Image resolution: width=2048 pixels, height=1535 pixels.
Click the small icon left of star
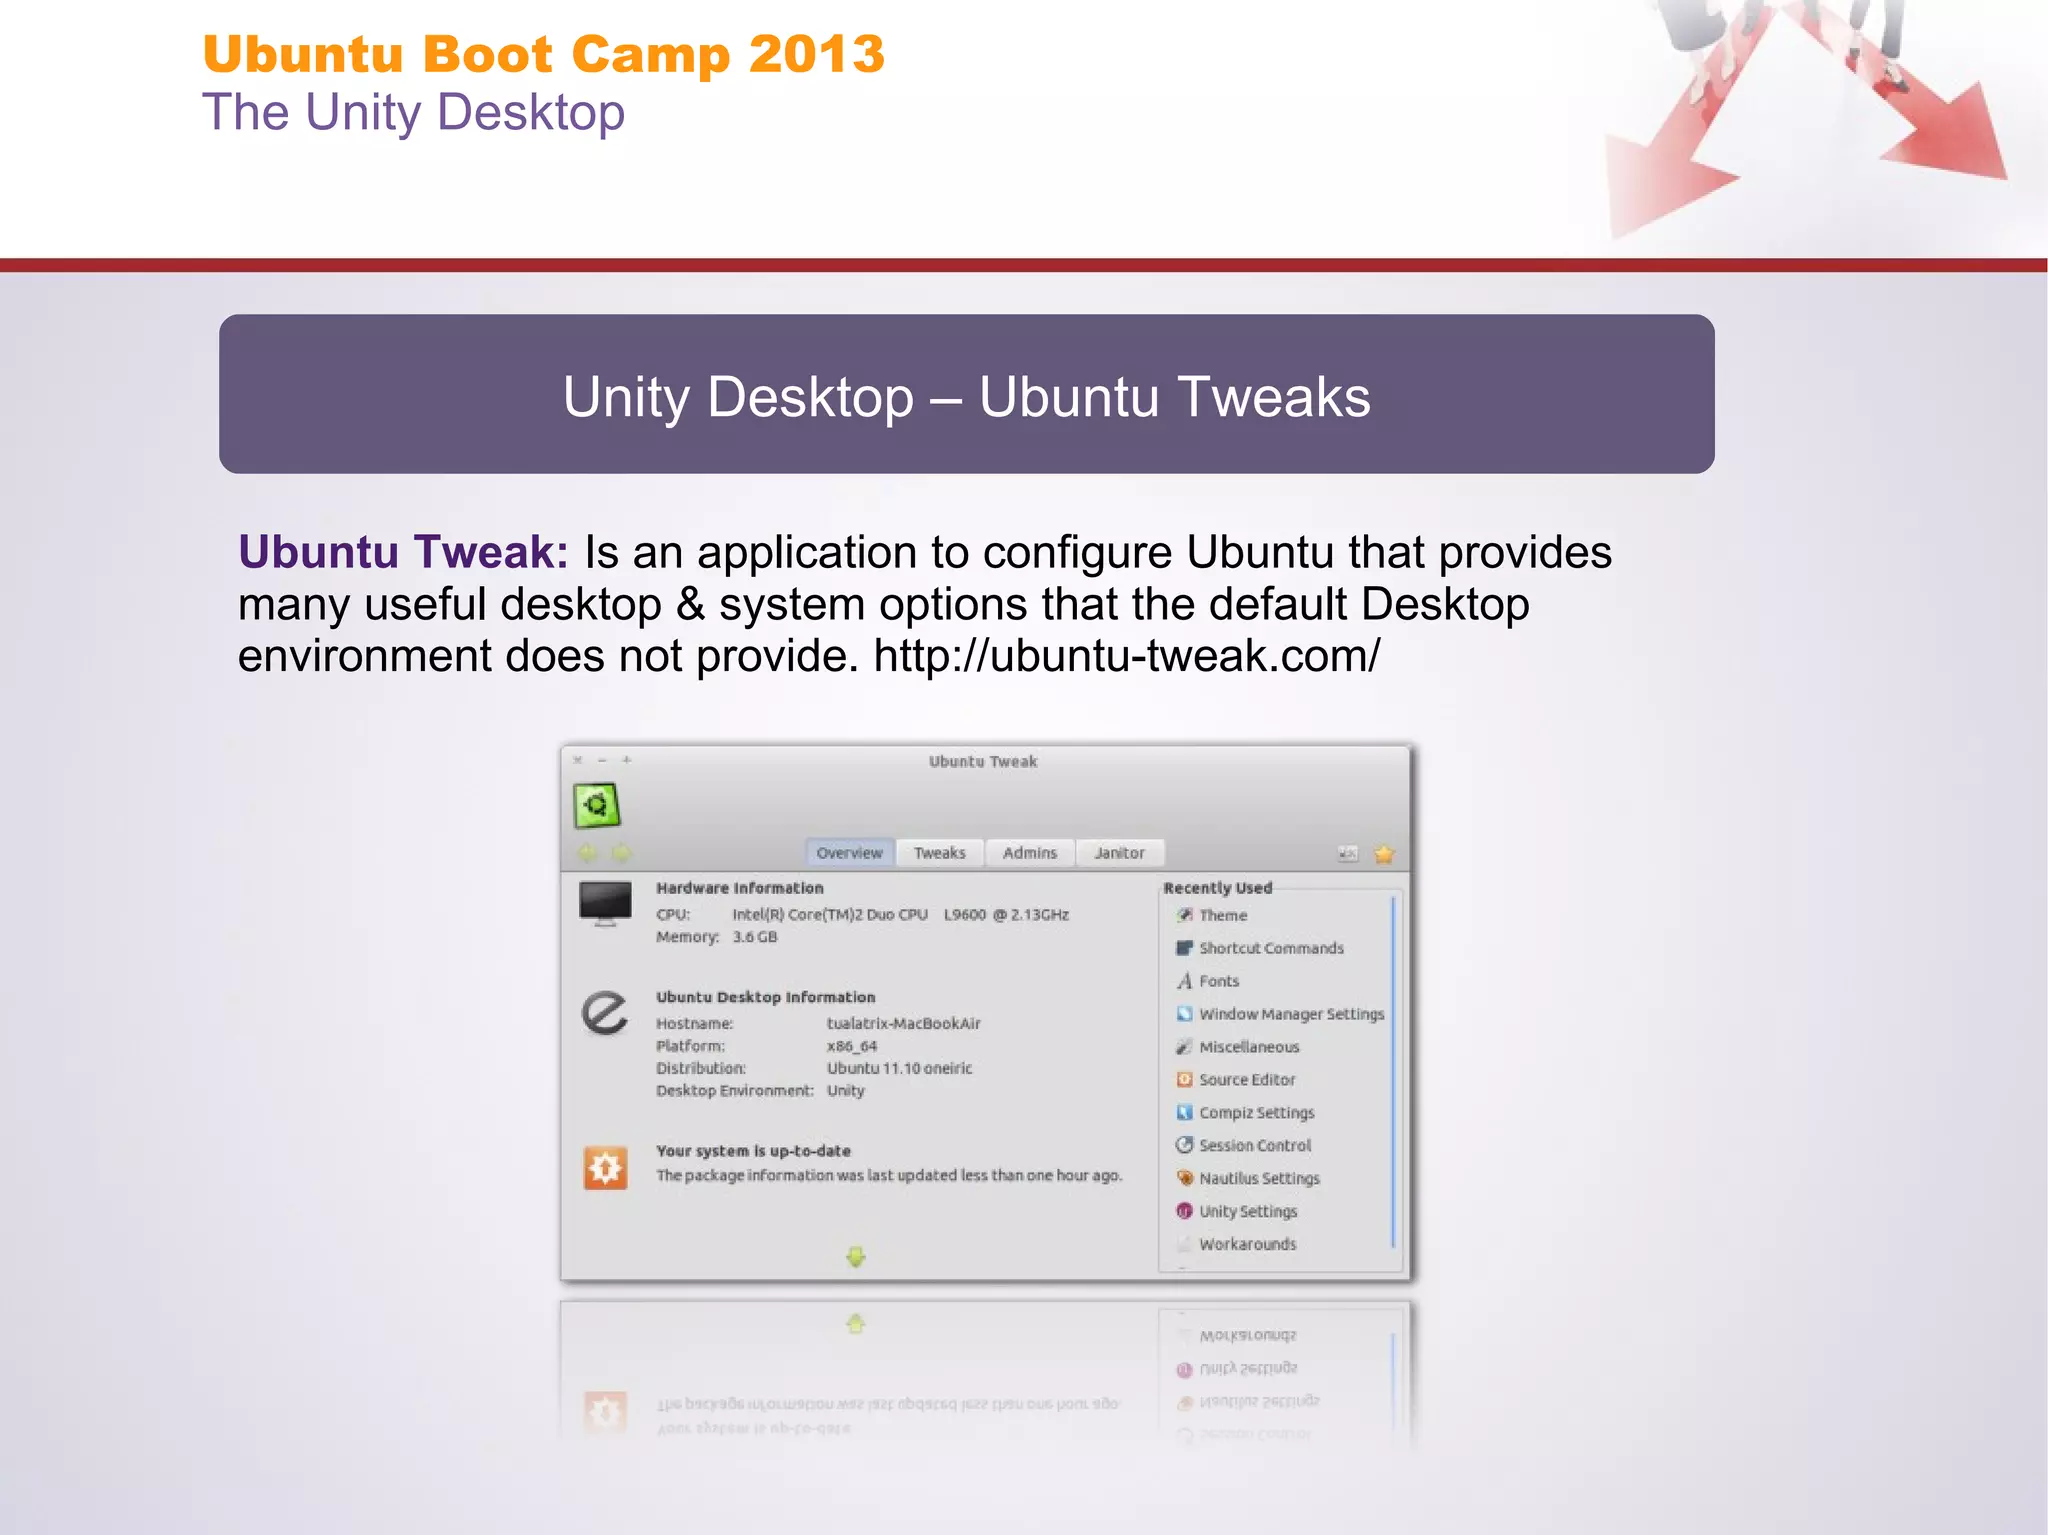tap(1347, 854)
